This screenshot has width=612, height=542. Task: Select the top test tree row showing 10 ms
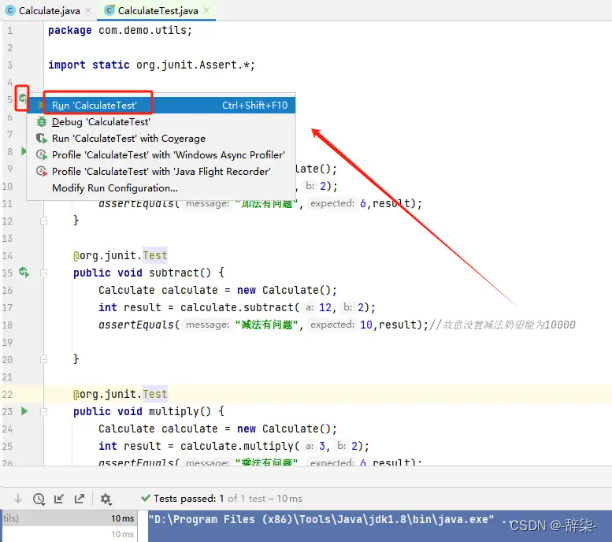coord(69,518)
